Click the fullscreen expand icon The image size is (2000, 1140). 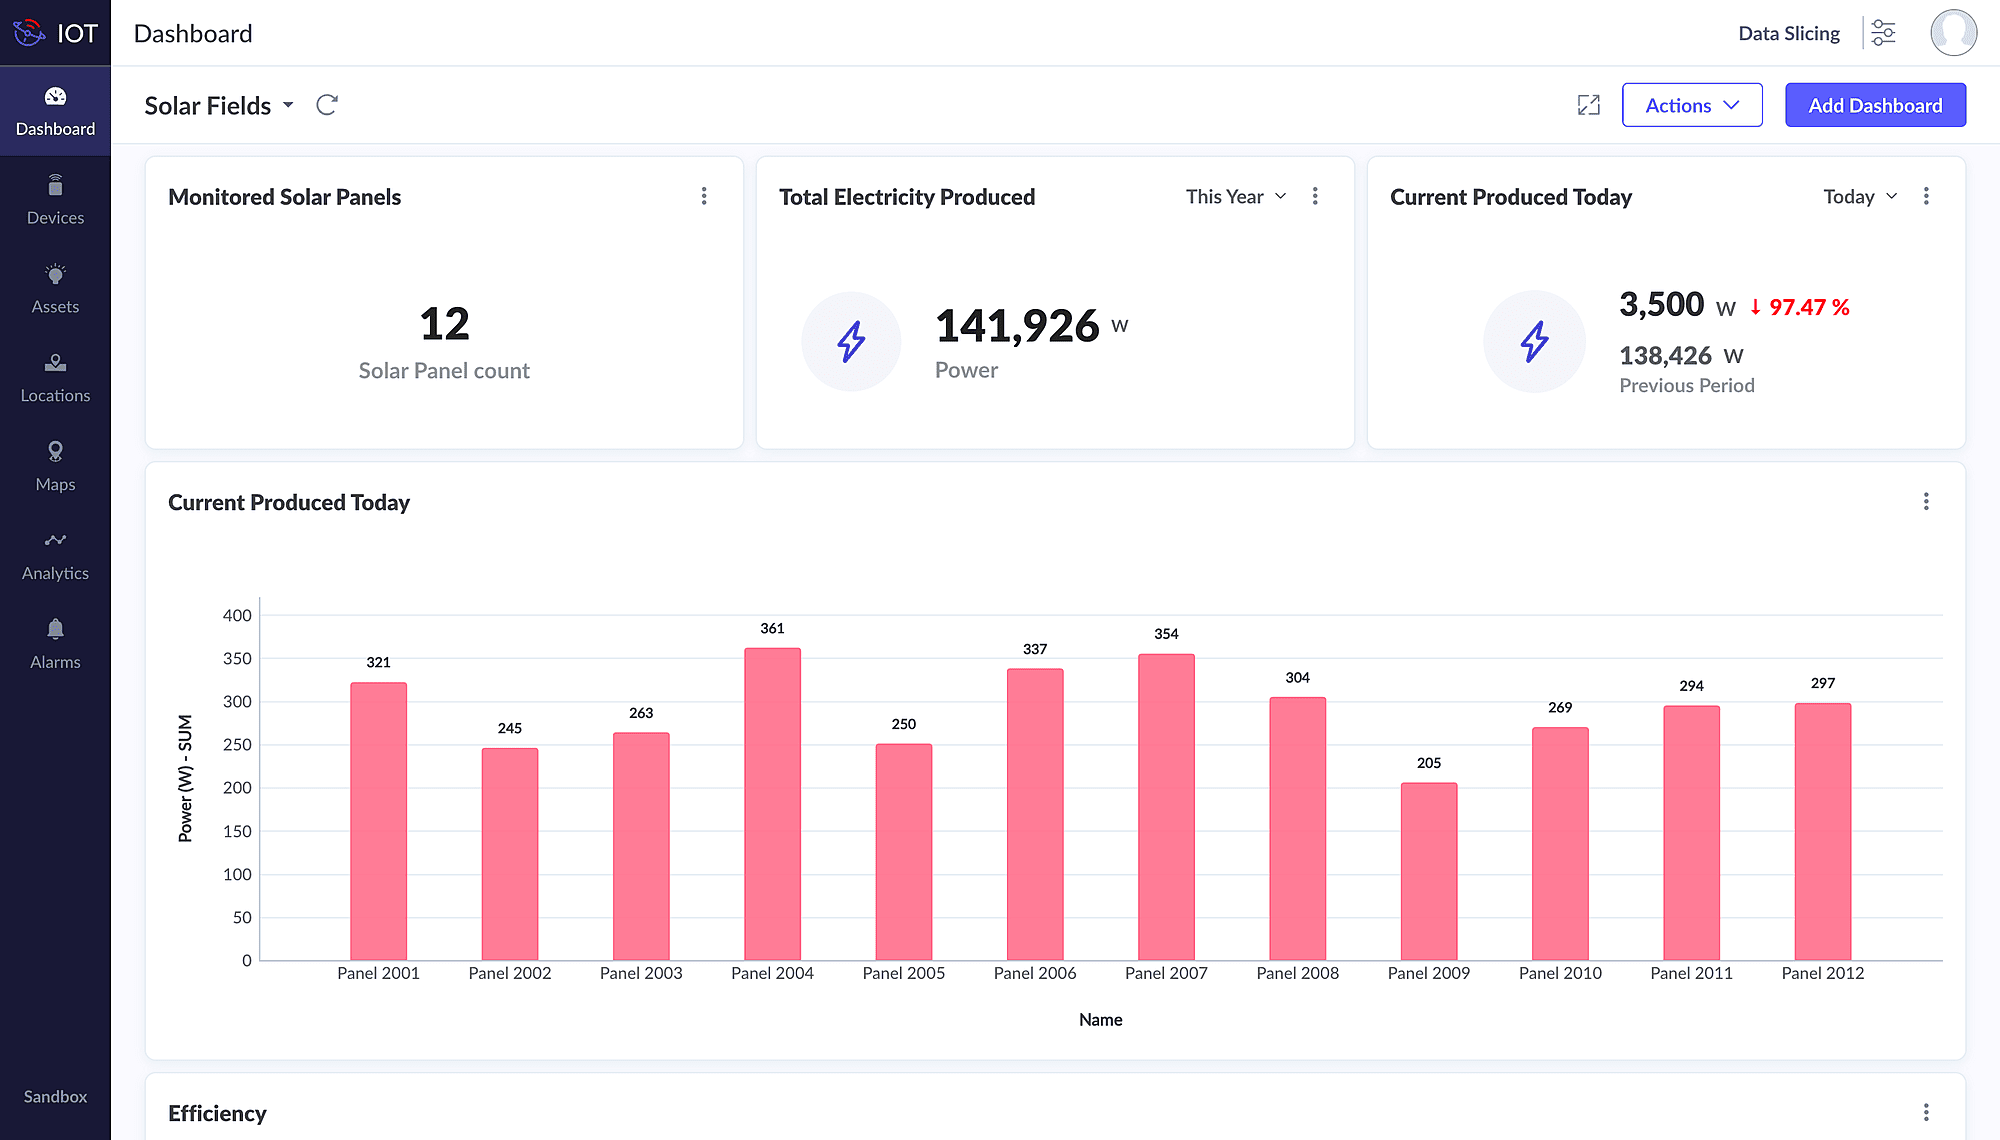click(1588, 105)
